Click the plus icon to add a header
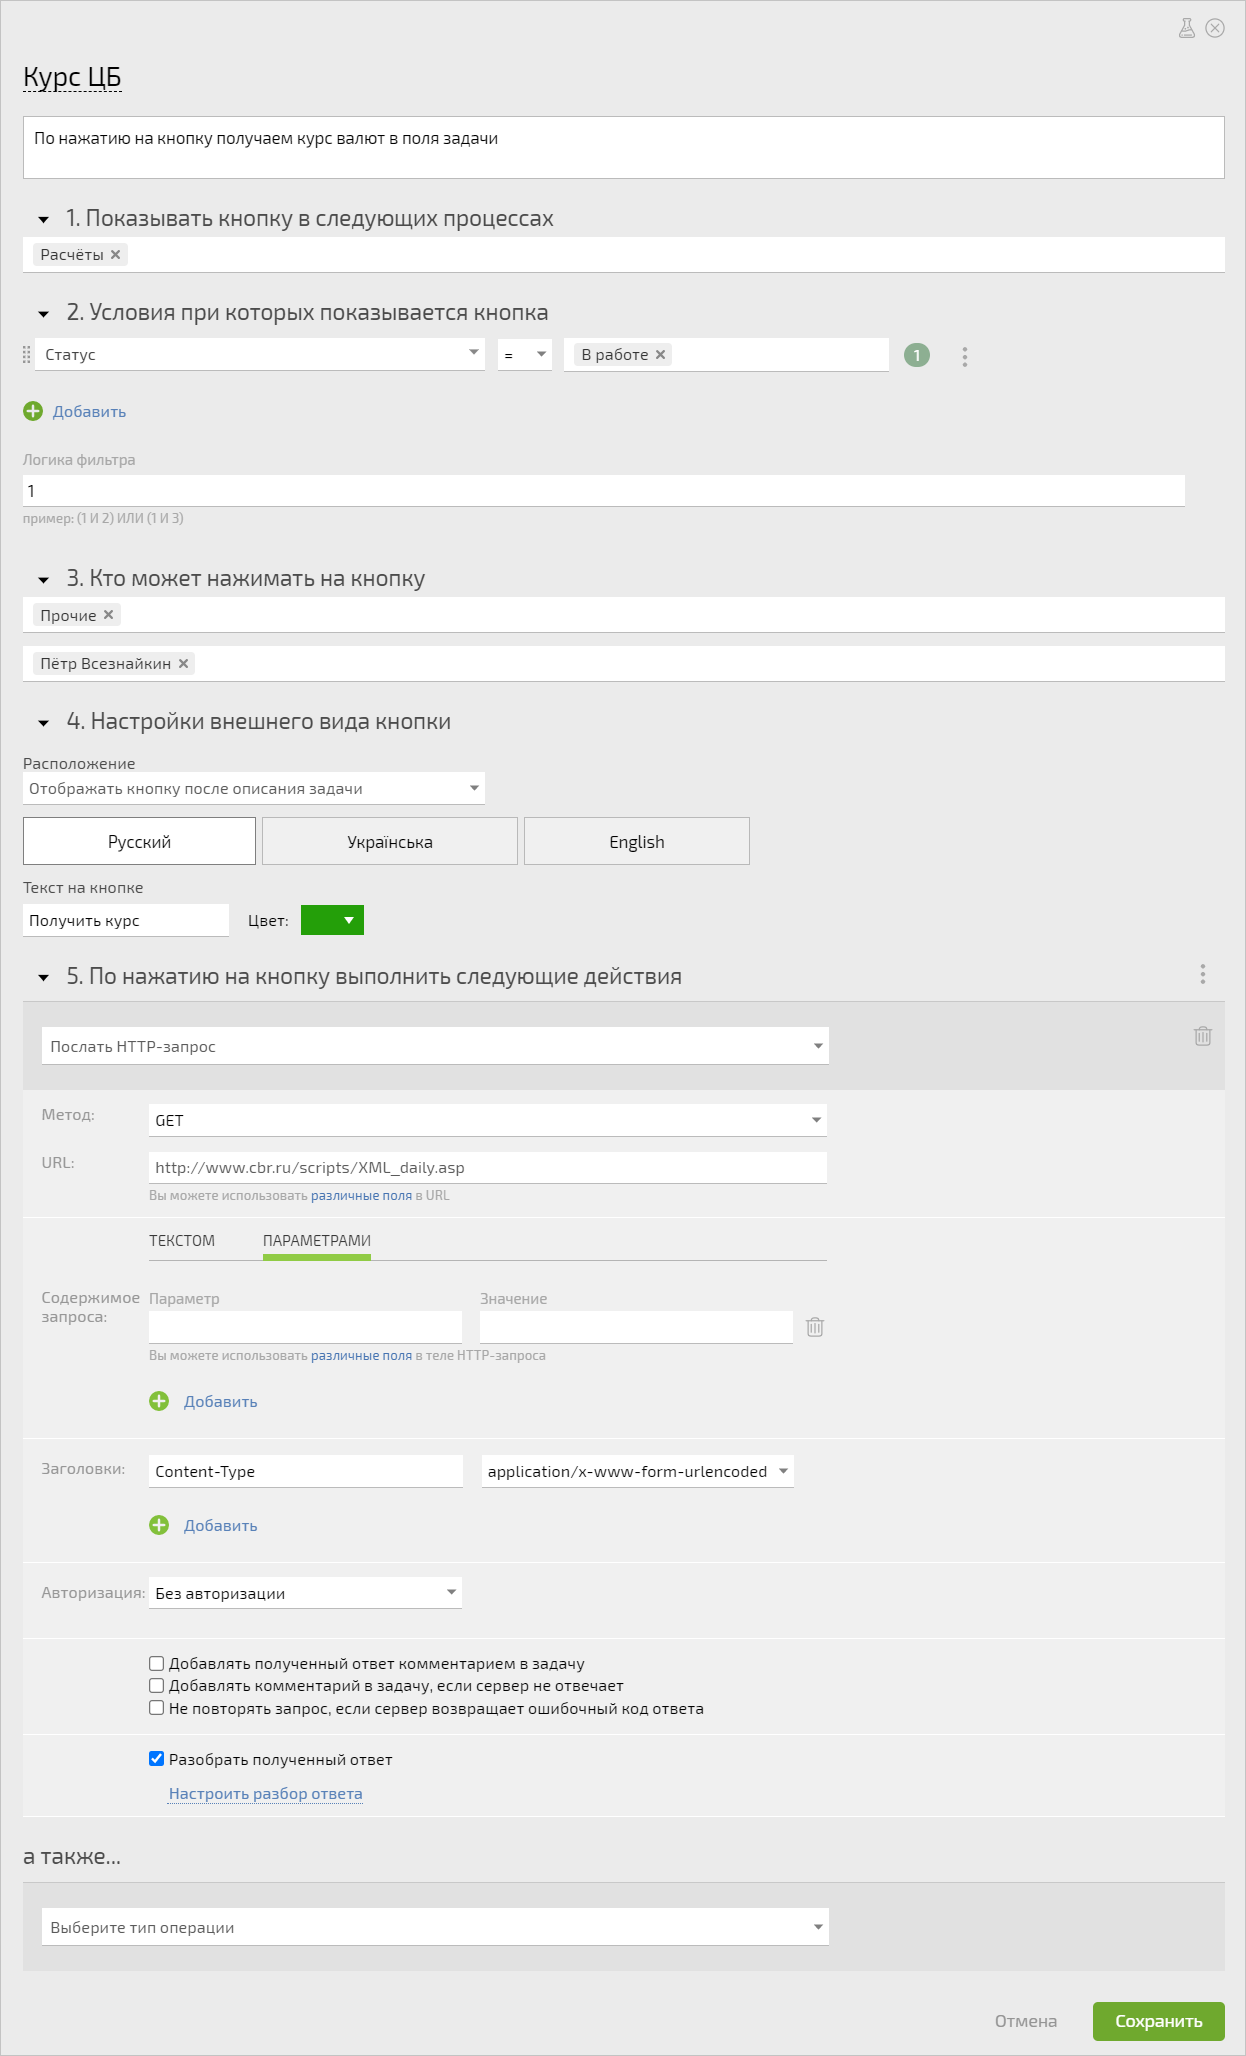This screenshot has height=2056, width=1246. [159, 1525]
